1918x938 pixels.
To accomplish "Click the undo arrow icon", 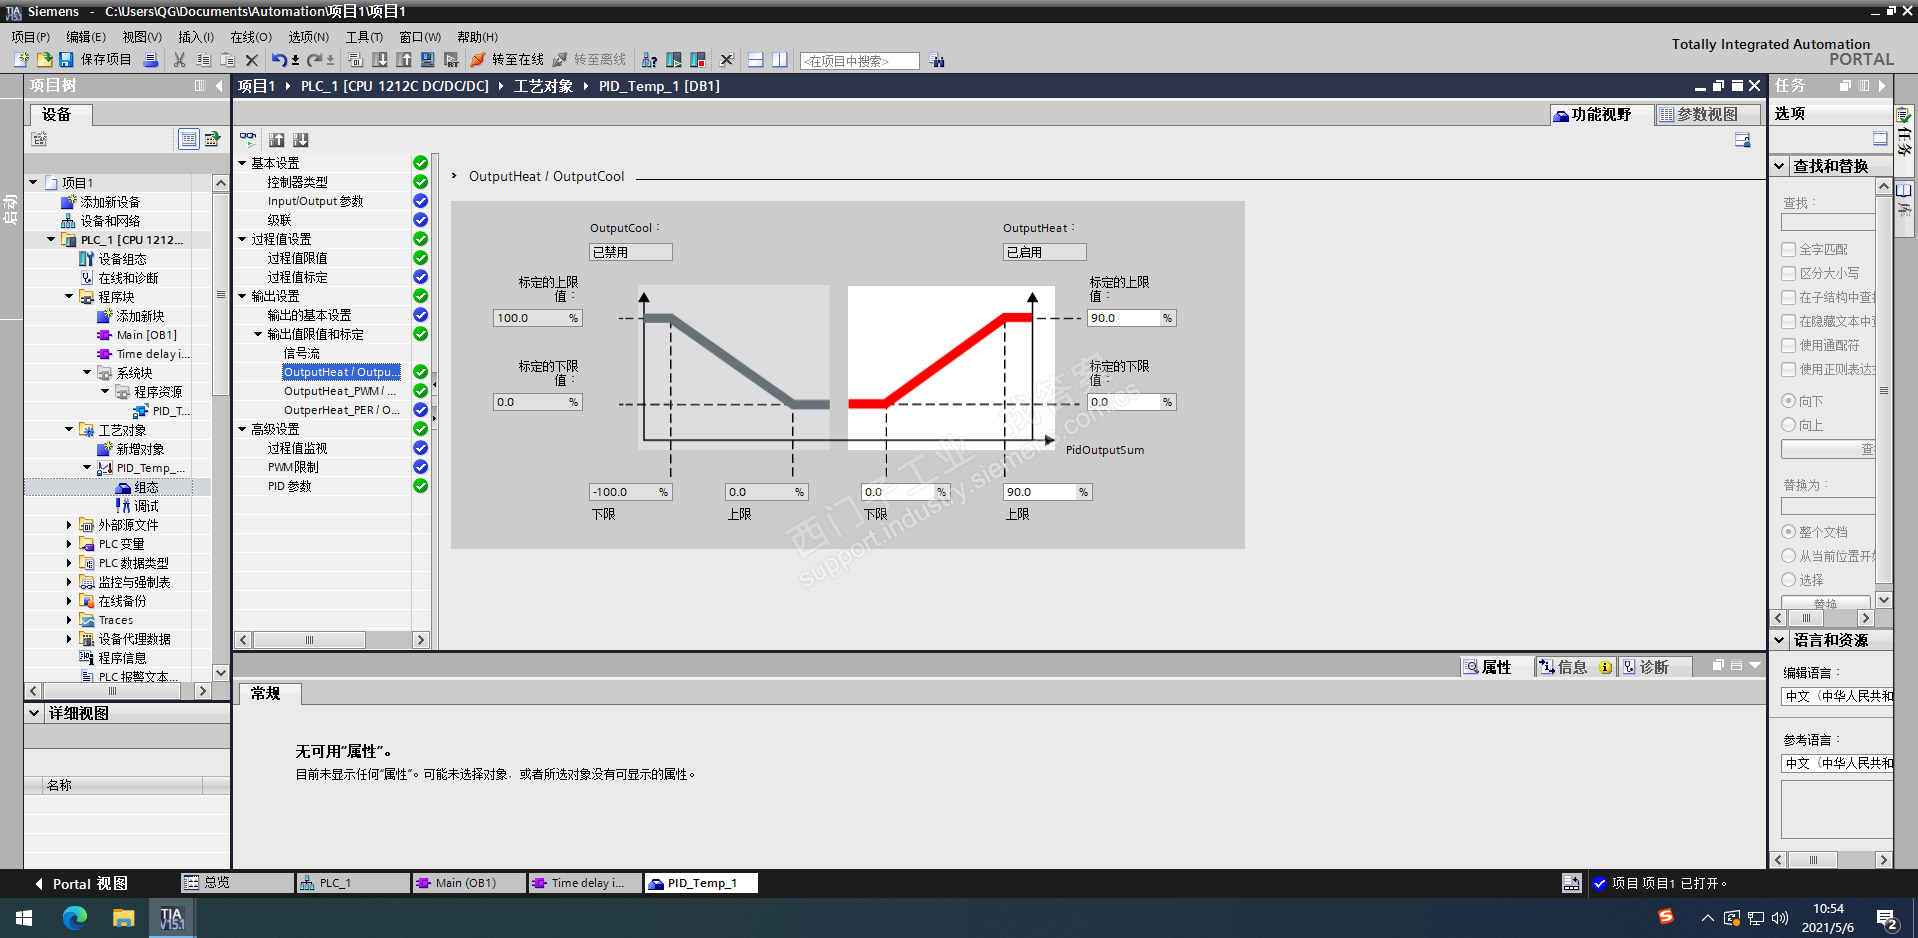I will pos(279,60).
